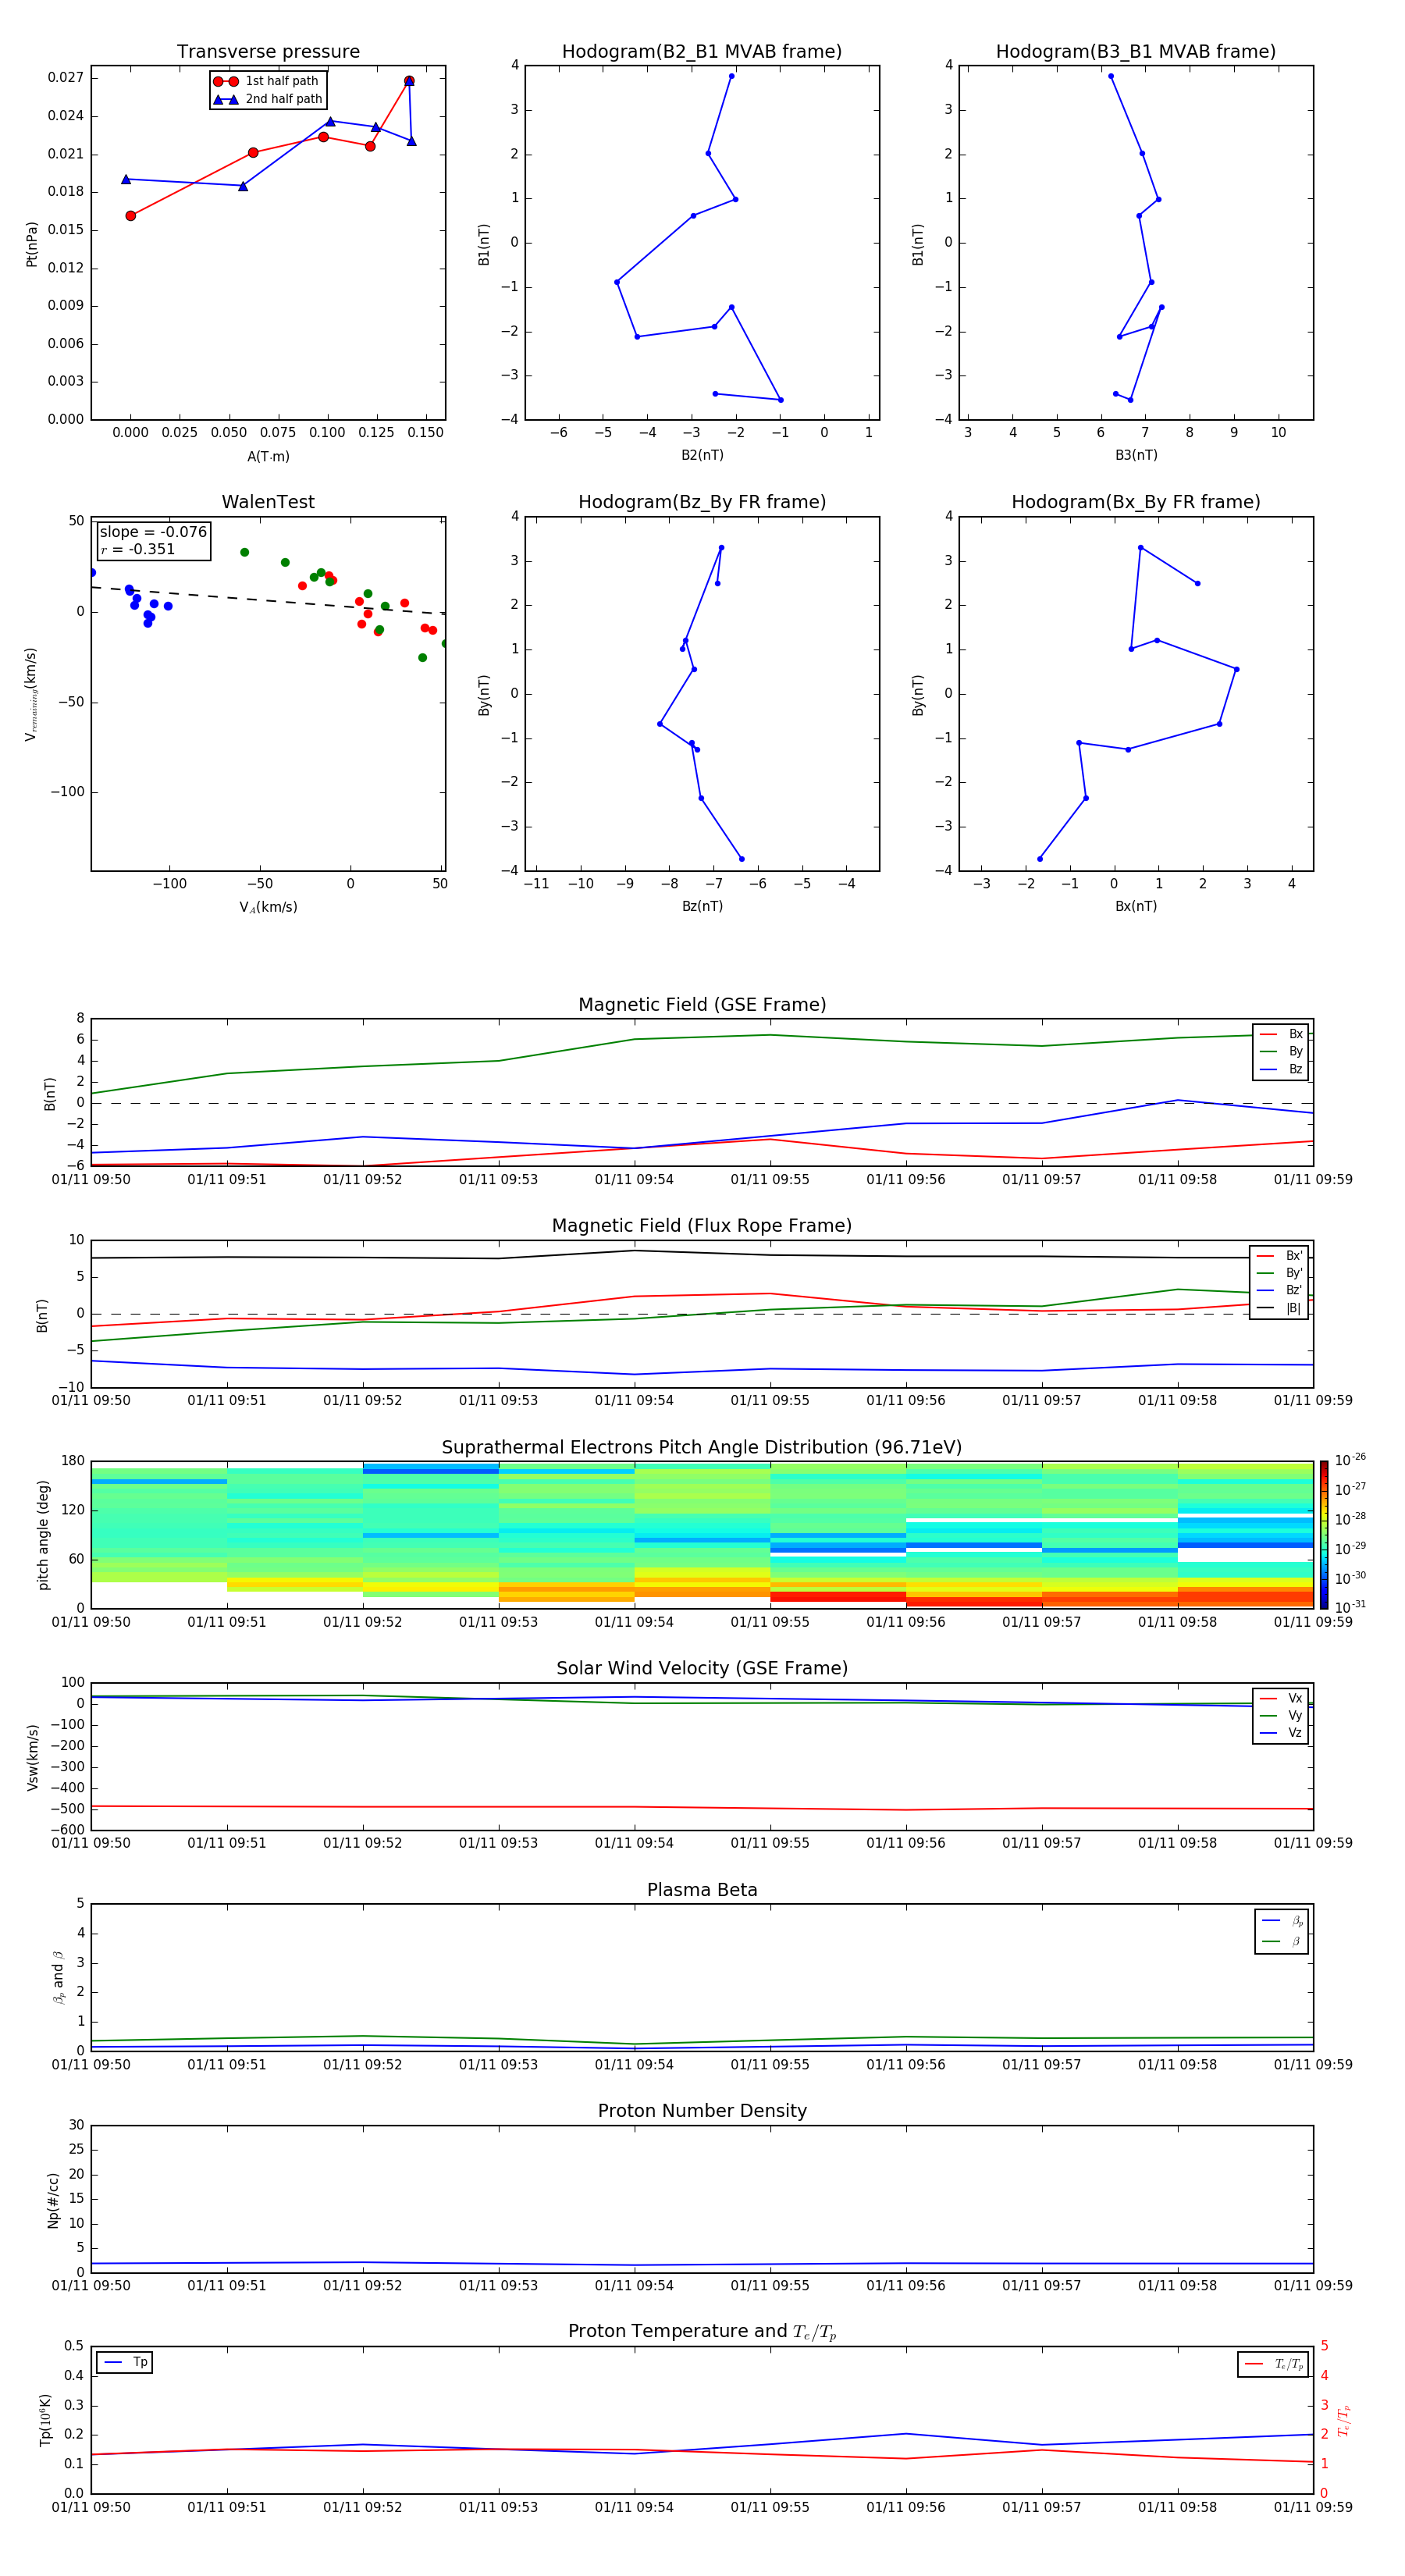Click '180' tick on pitch angle axis

coord(73,1461)
